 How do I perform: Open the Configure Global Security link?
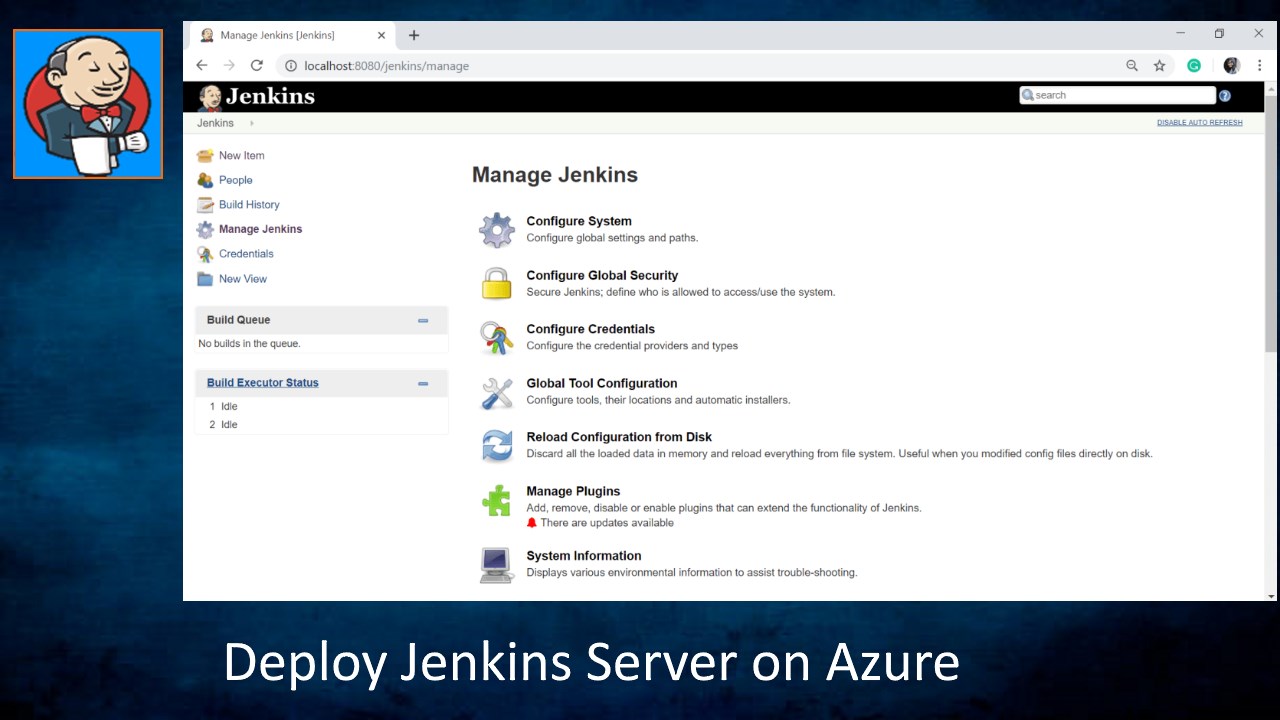click(x=602, y=275)
